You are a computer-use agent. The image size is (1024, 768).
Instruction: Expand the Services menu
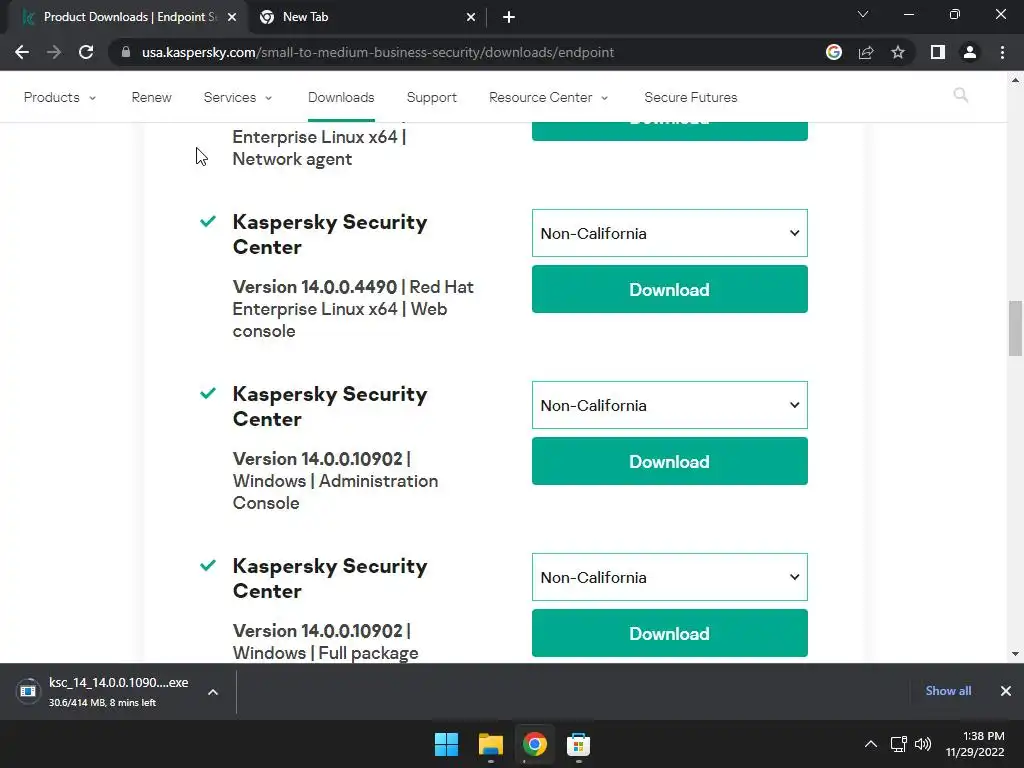(238, 97)
